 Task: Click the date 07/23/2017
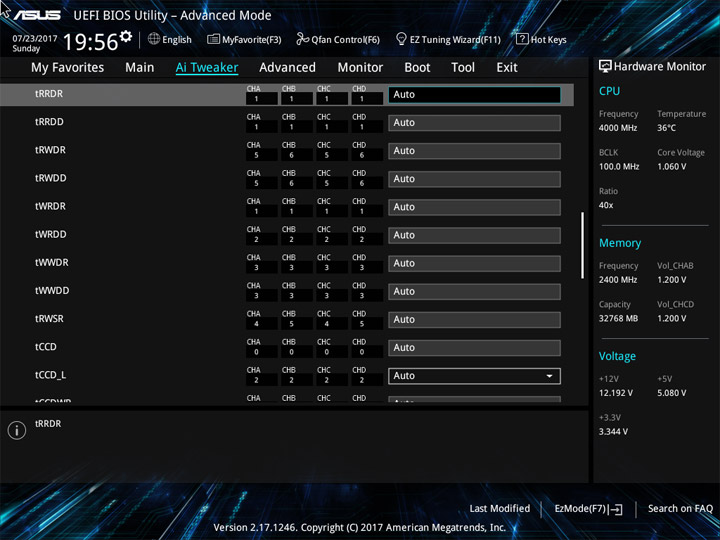(35, 39)
